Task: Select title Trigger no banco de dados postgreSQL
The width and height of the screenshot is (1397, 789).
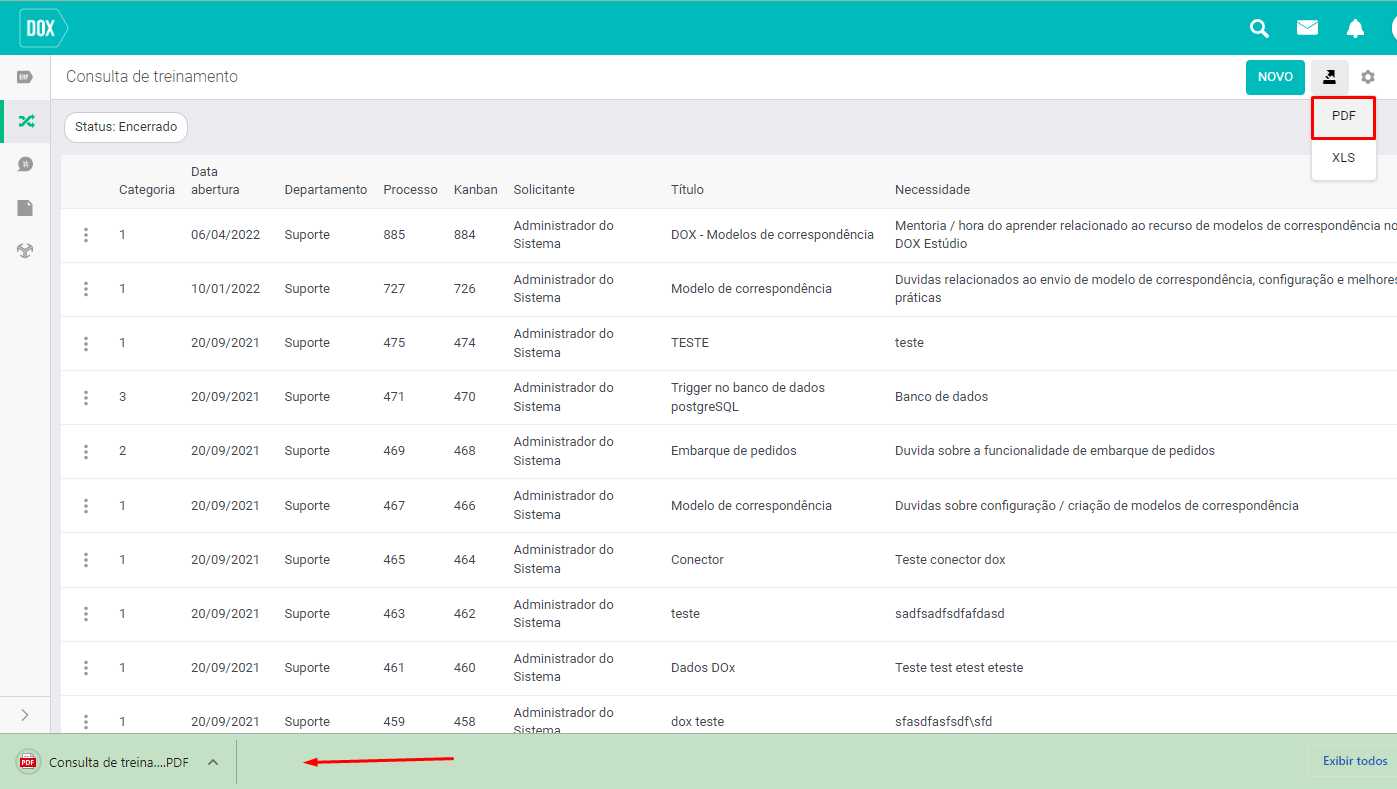Action: pyautogui.click(x=748, y=397)
